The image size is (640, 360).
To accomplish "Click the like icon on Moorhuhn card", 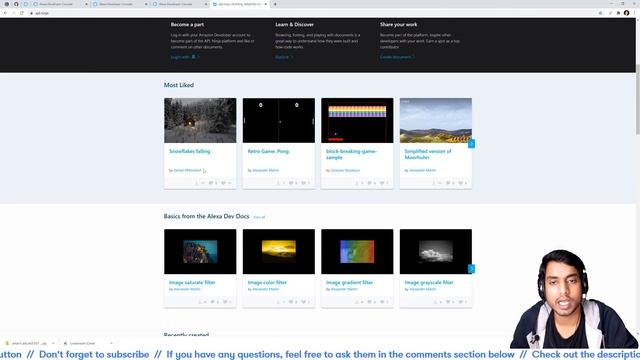I will (460, 183).
